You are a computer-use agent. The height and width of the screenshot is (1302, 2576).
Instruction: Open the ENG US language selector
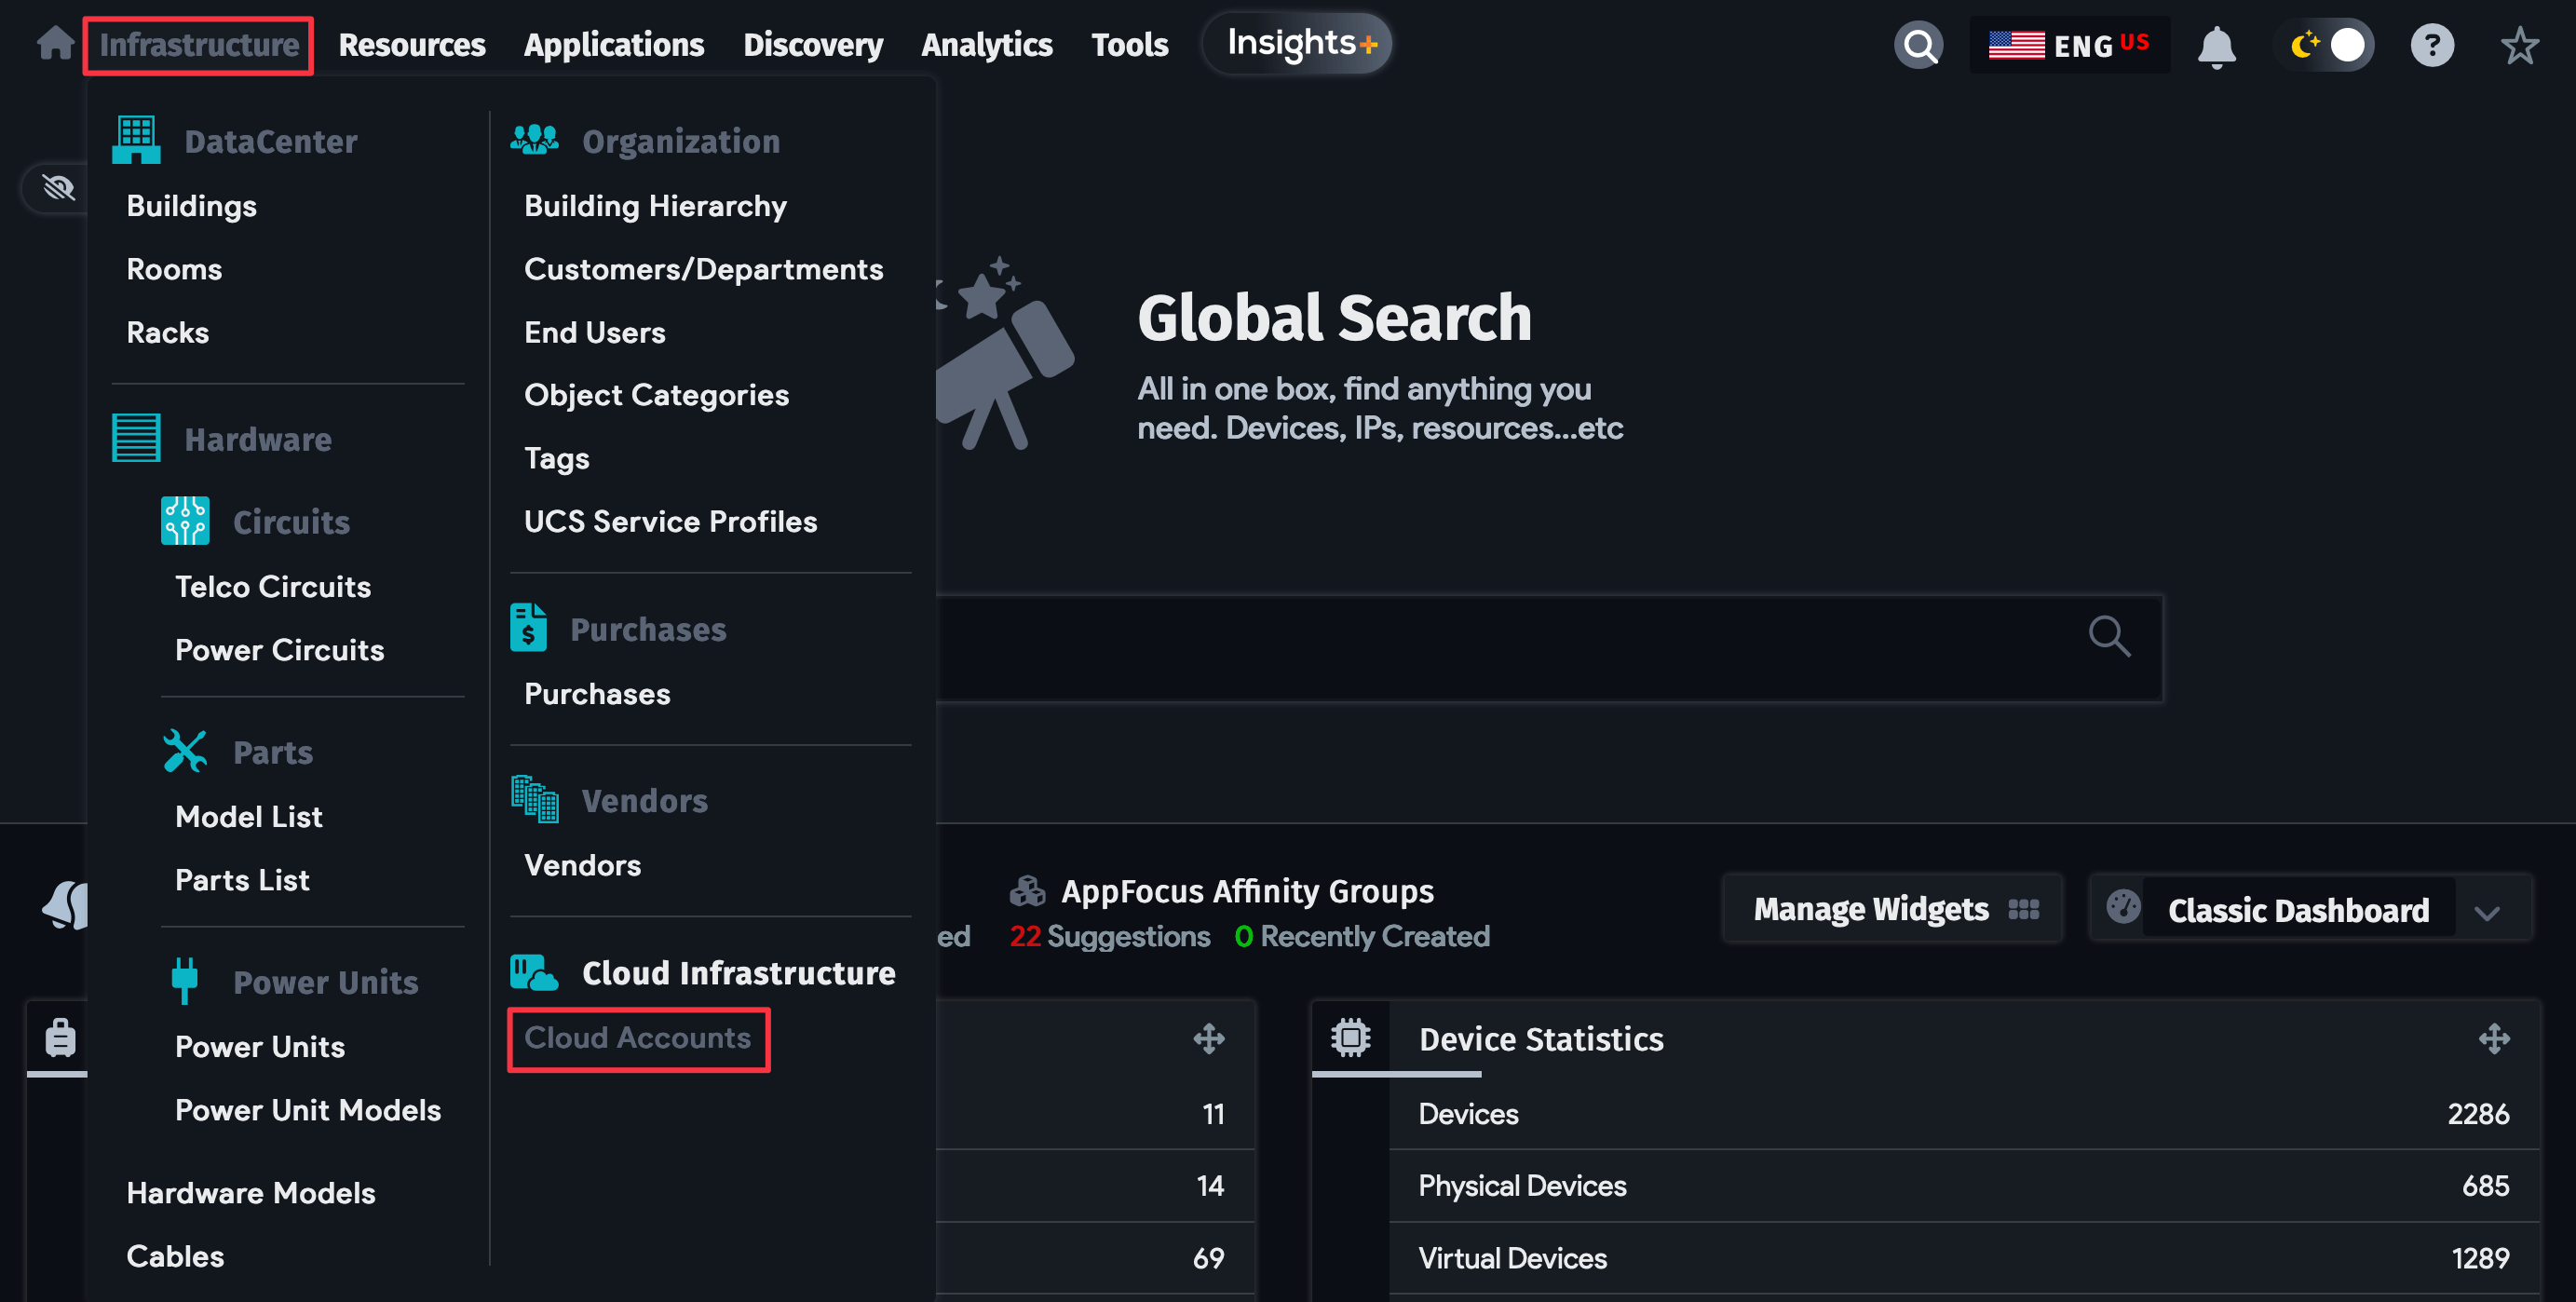point(2068,44)
